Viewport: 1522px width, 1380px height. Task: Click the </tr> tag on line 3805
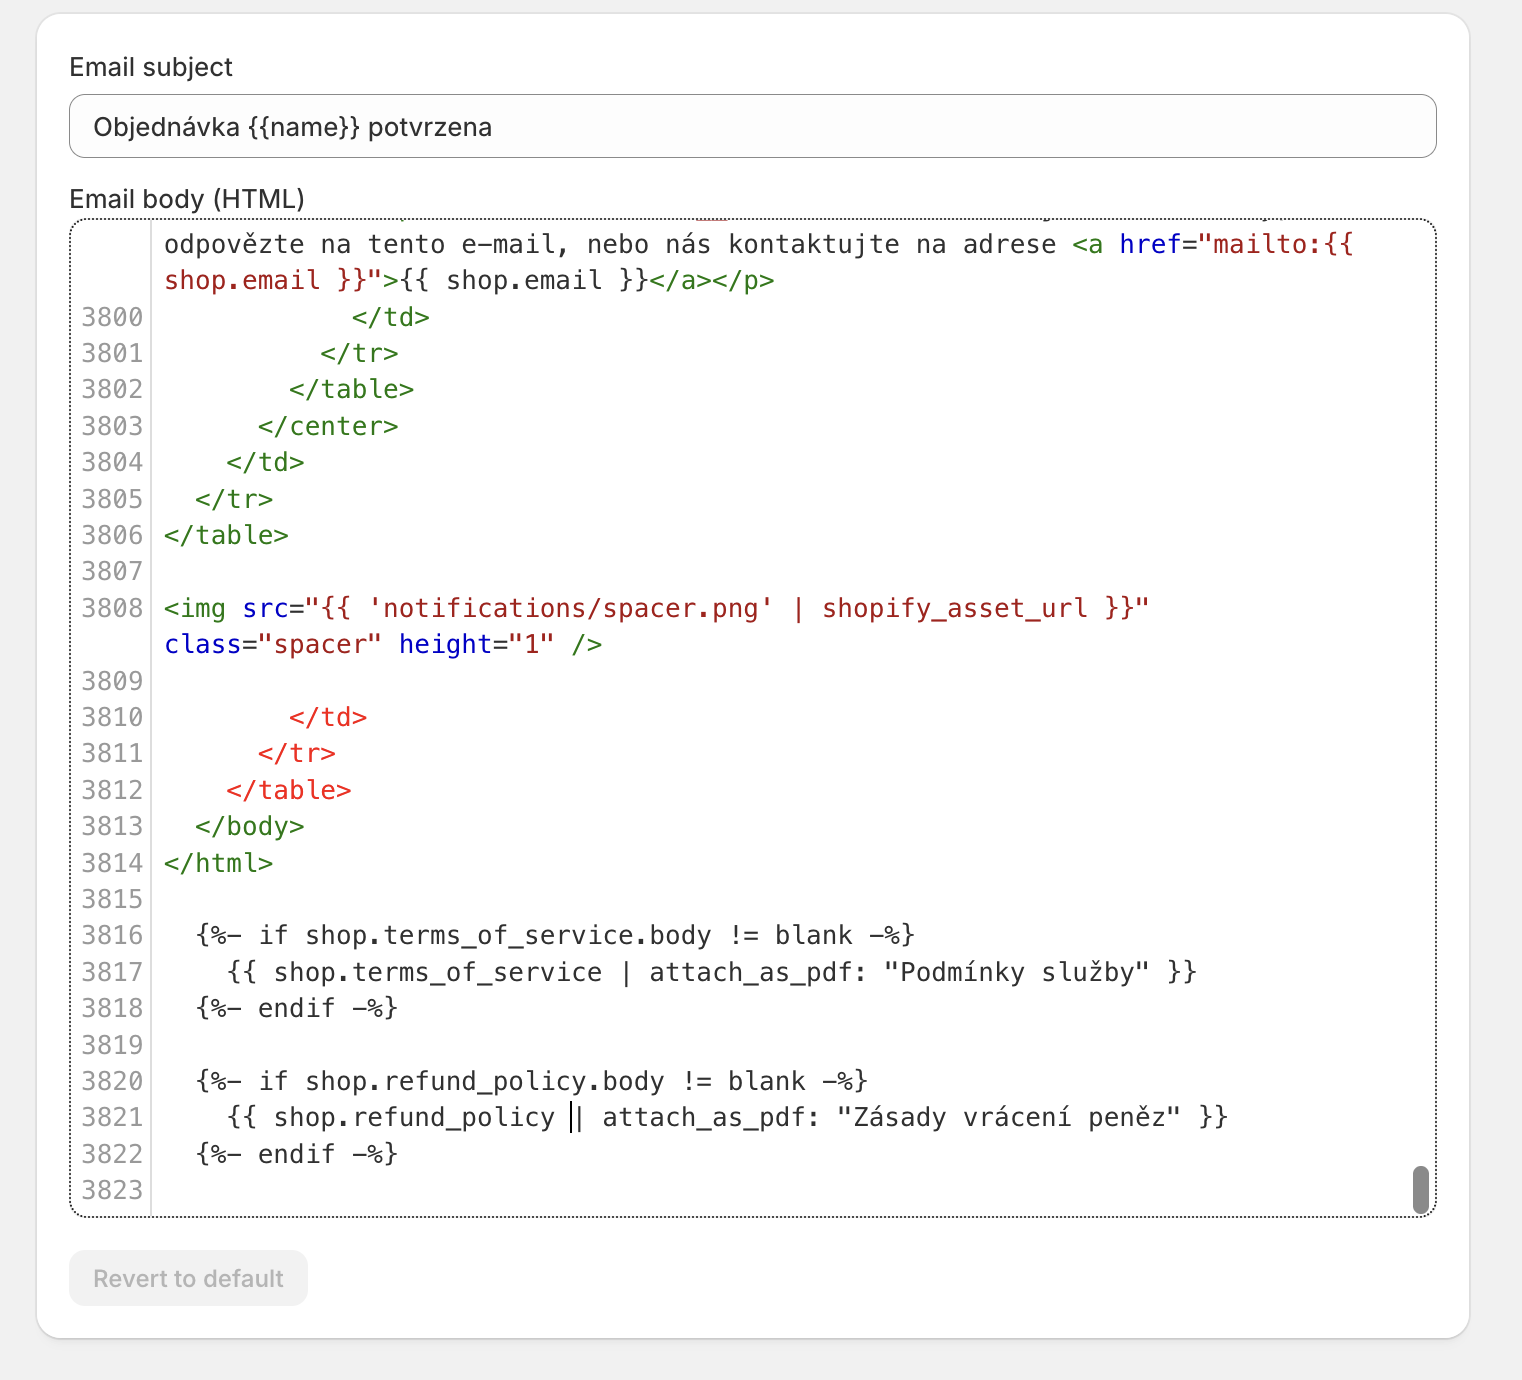coord(234,499)
